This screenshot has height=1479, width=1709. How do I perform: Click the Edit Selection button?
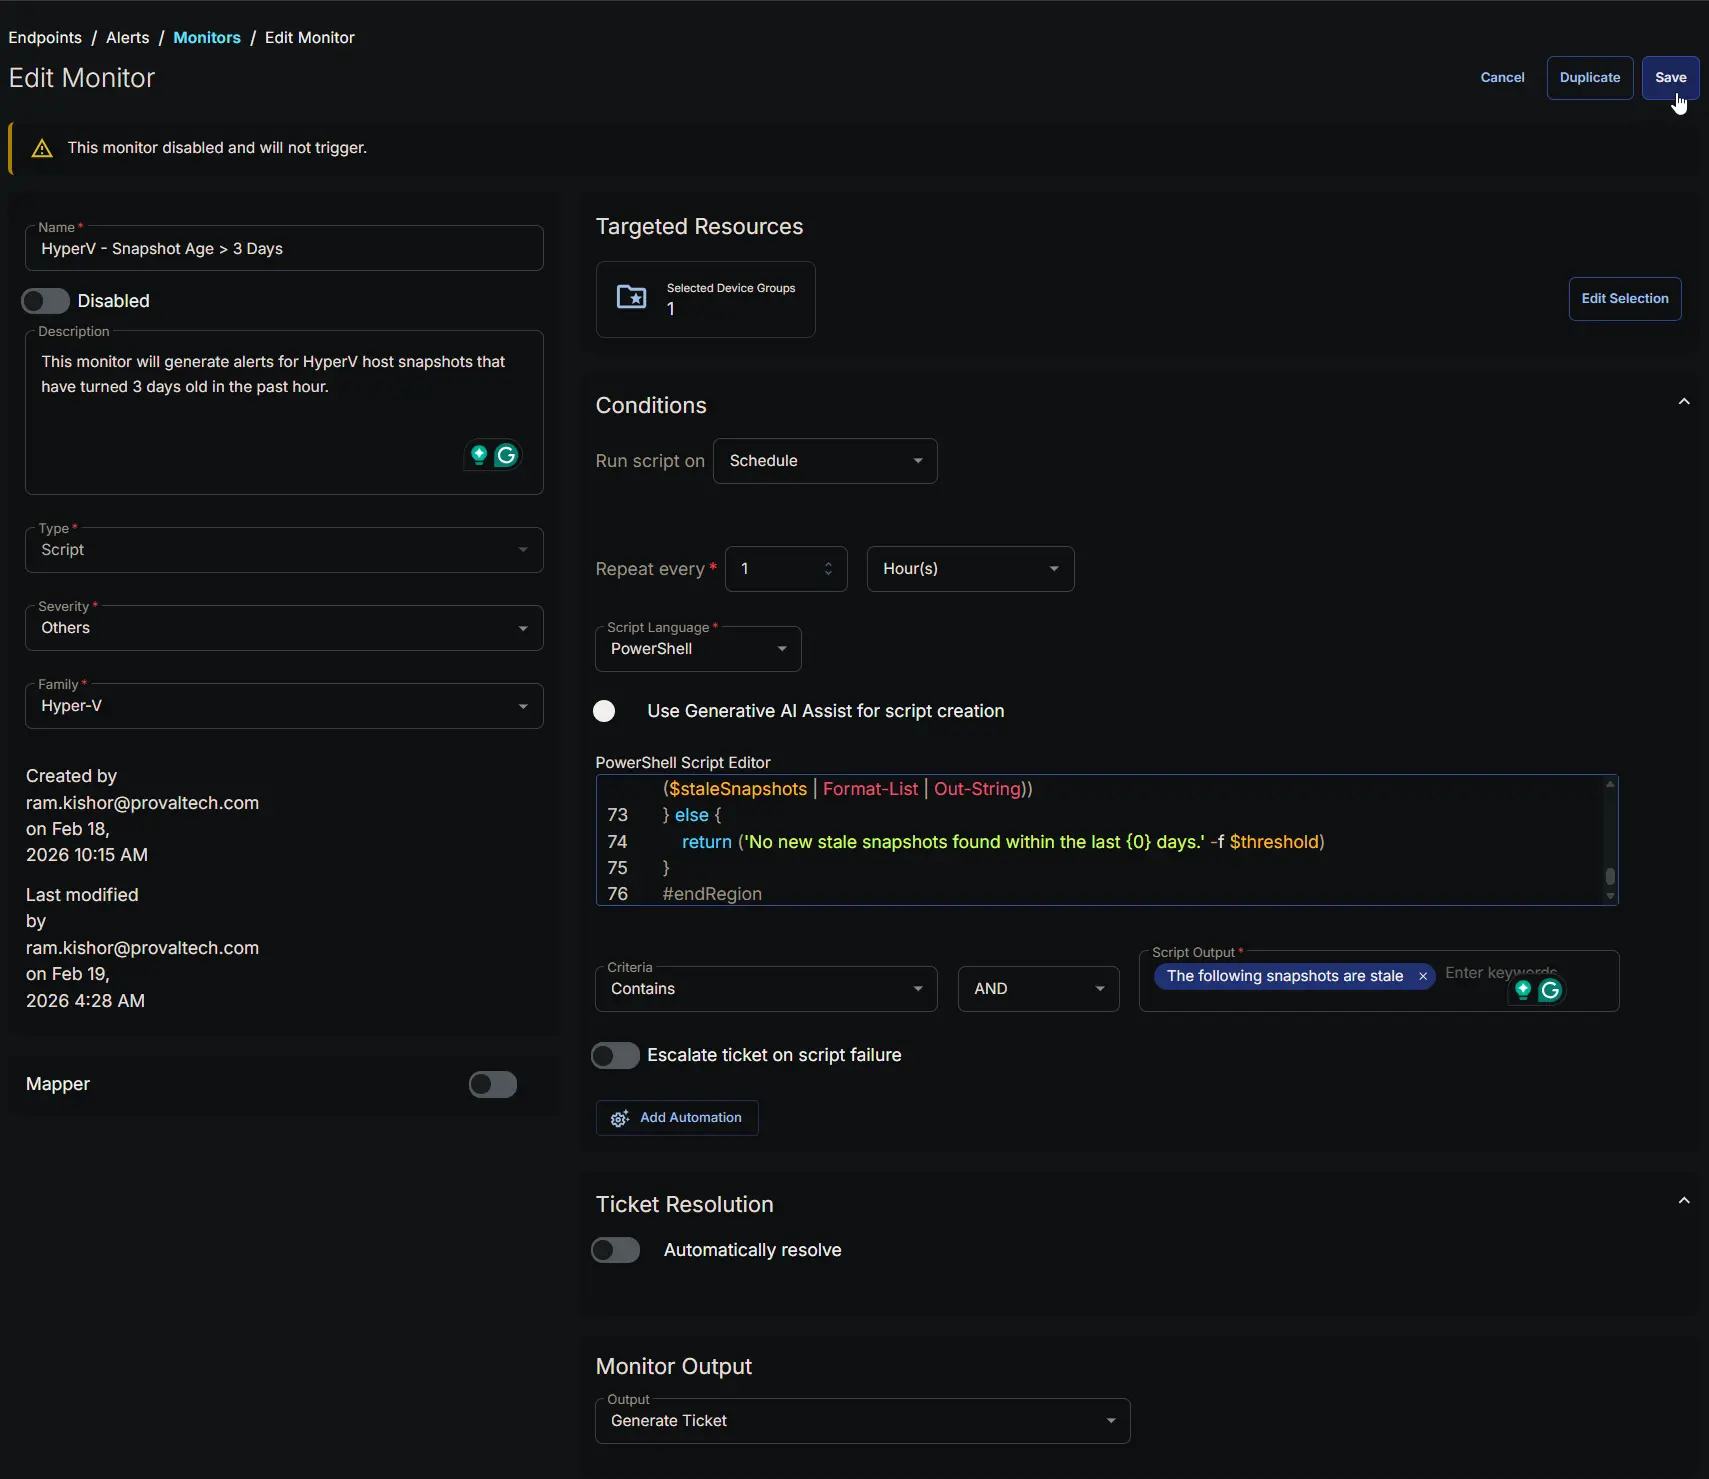1624,299
